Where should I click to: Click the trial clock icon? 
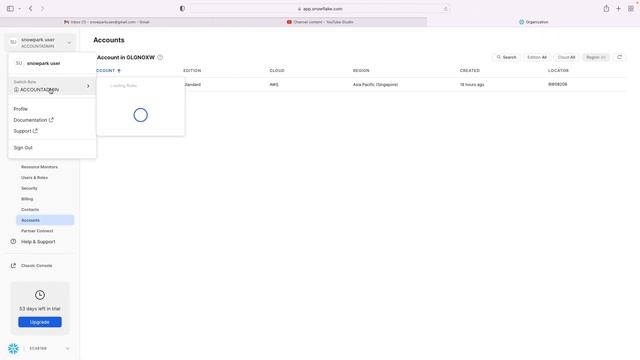click(40, 295)
